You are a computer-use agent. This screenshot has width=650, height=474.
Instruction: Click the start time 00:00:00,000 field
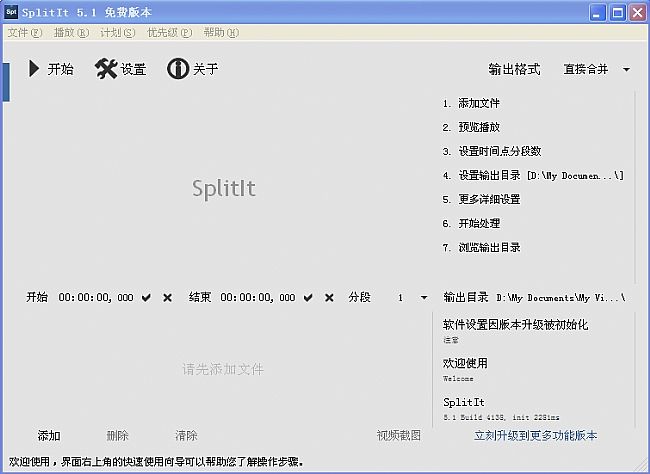point(96,298)
